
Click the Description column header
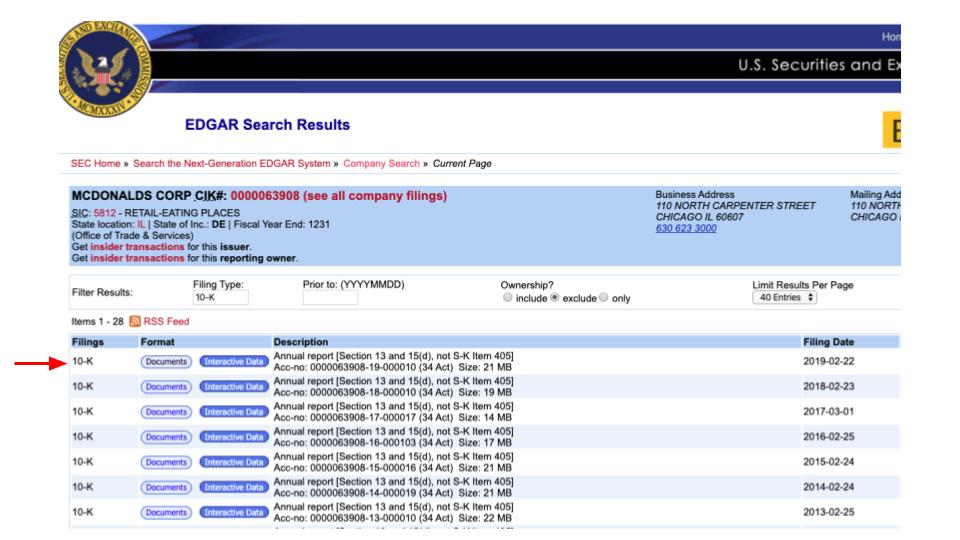pos(301,342)
